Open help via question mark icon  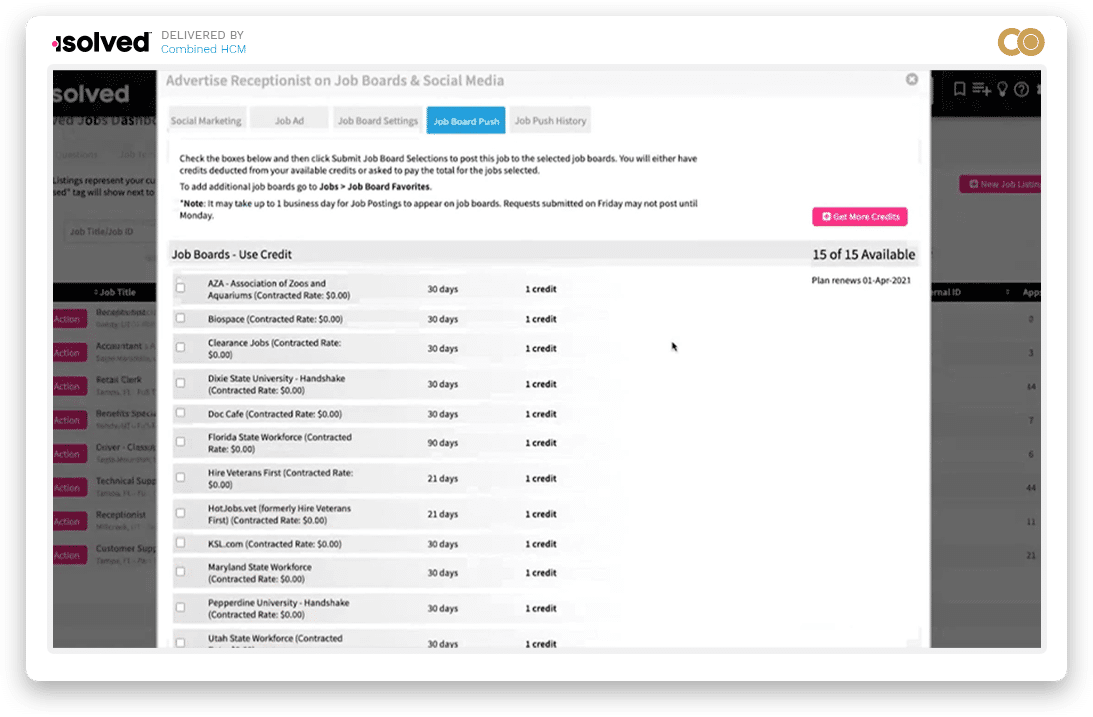point(1021,89)
